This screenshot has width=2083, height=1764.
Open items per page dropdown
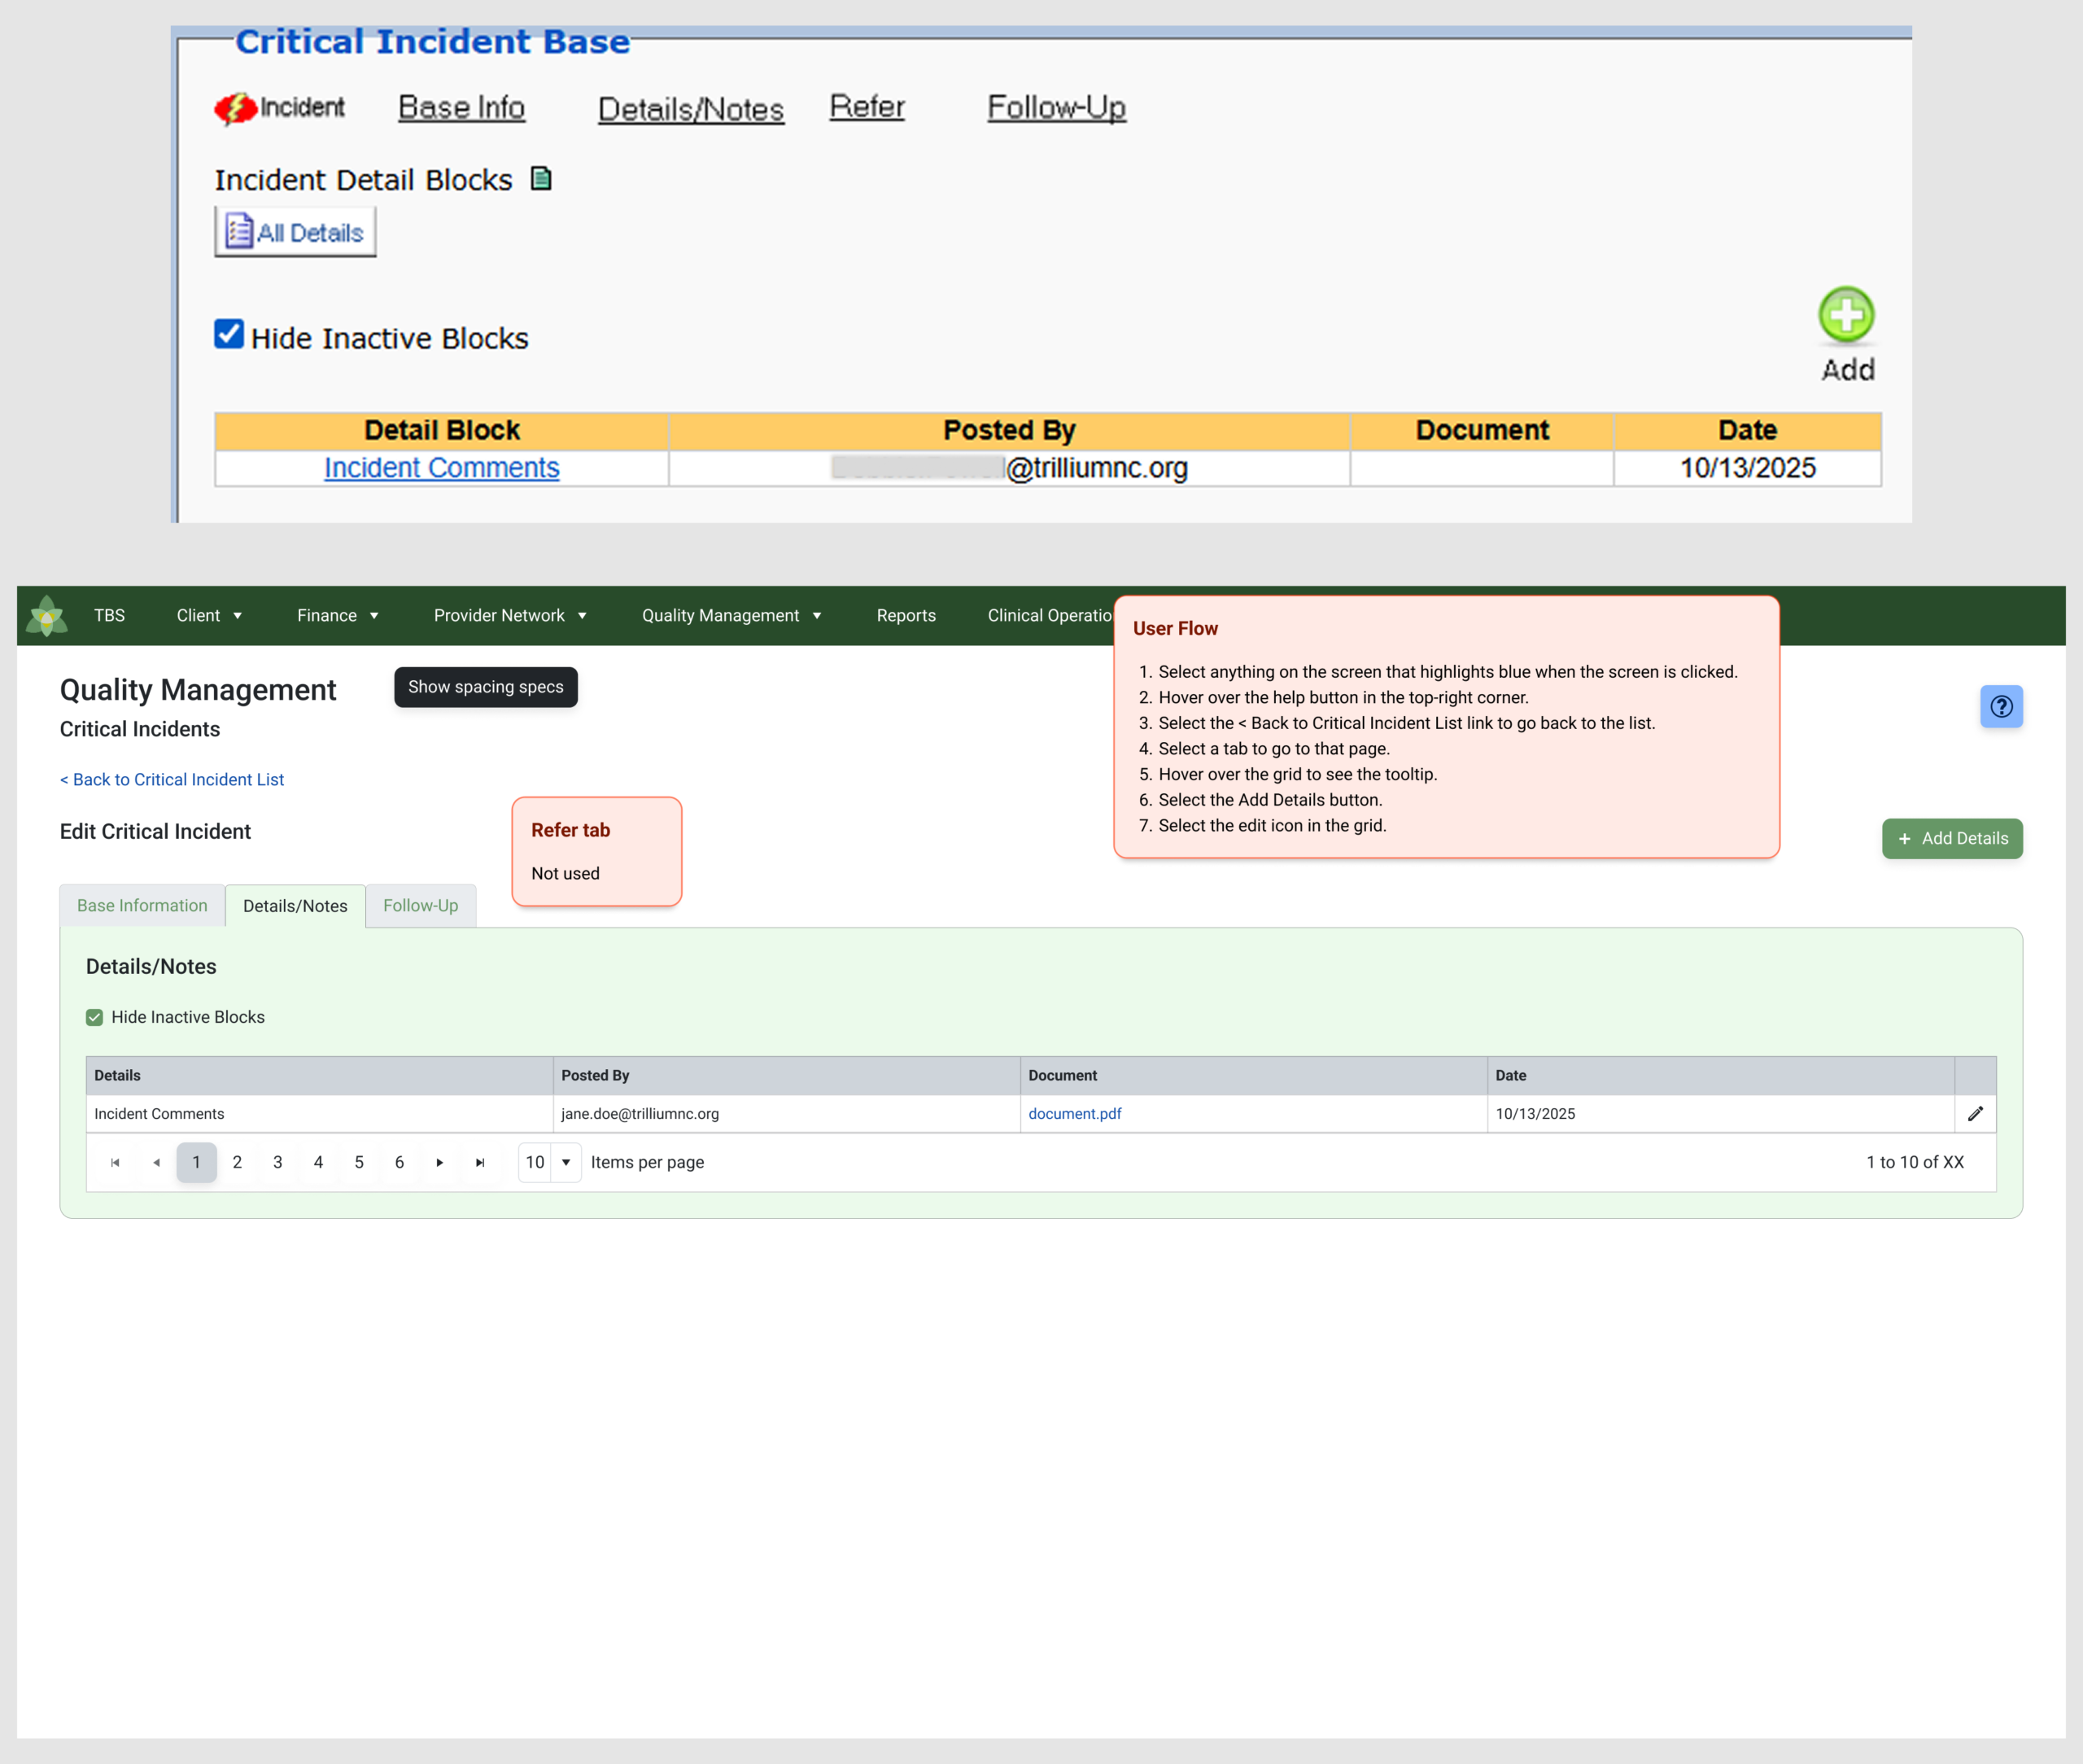pos(549,1162)
